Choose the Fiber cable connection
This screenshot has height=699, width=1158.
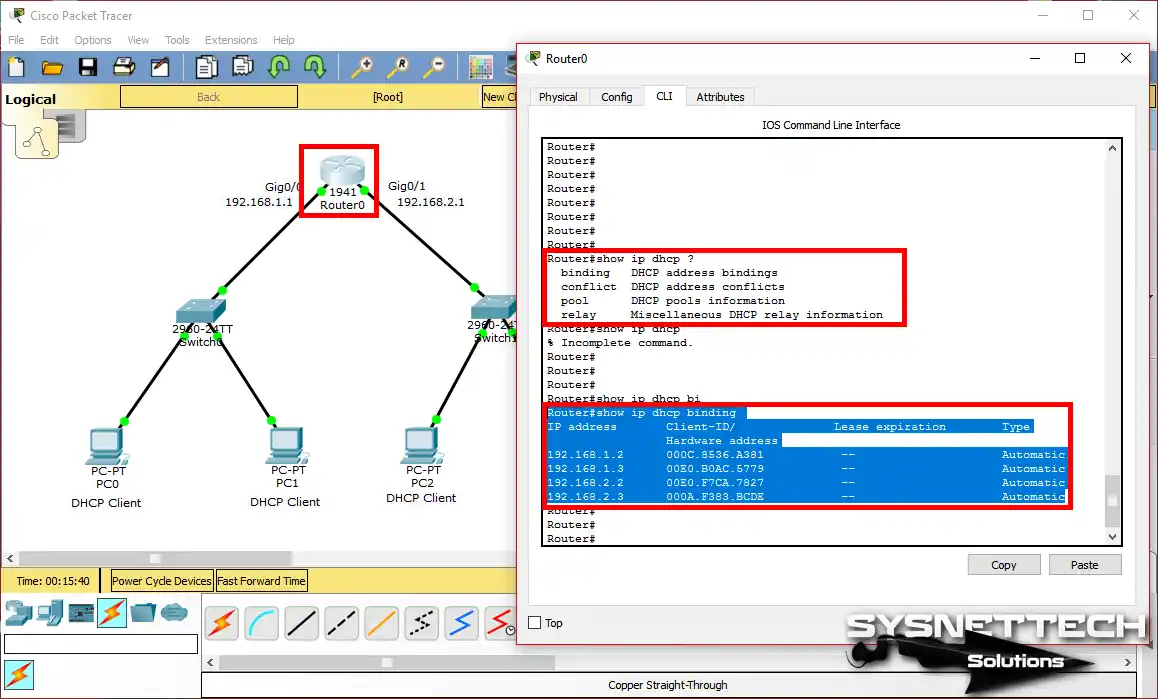click(x=381, y=622)
